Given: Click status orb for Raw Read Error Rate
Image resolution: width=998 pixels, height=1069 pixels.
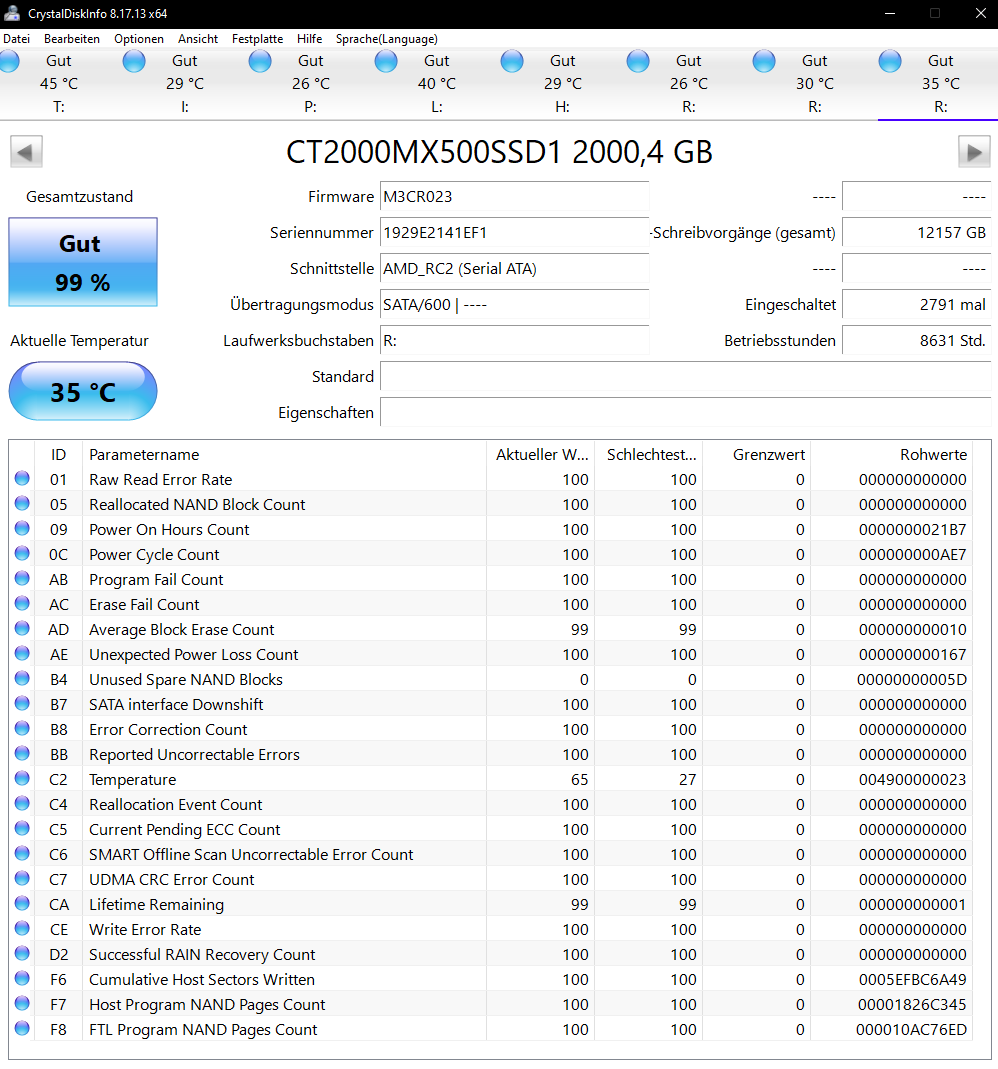Looking at the screenshot, I should coord(22,479).
